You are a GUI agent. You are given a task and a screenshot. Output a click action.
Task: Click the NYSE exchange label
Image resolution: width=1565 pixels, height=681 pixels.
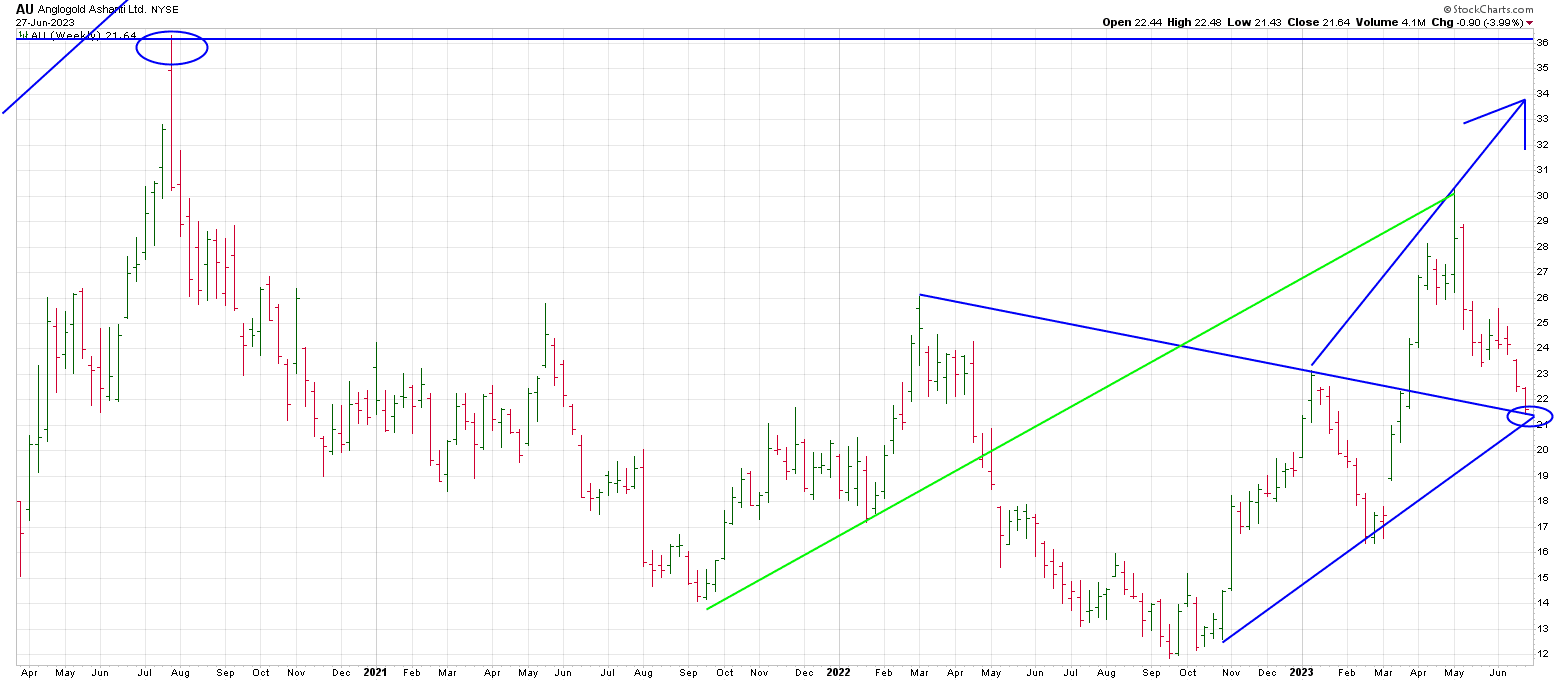click(x=165, y=10)
